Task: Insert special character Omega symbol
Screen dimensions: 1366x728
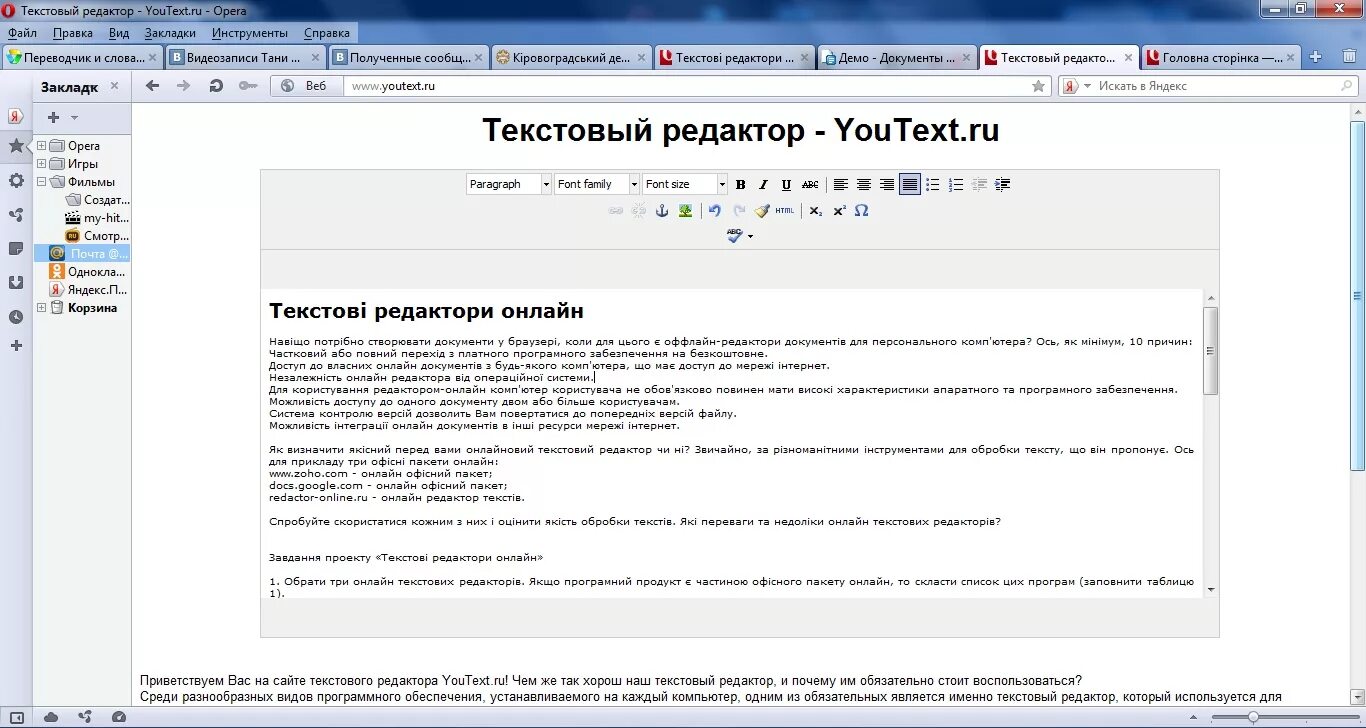Action: (862, 210)
